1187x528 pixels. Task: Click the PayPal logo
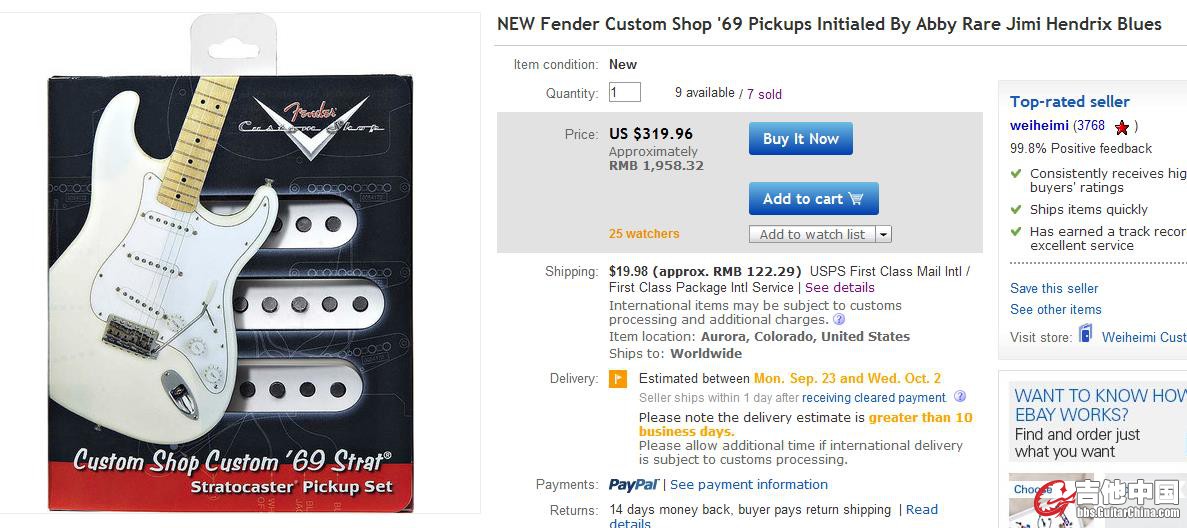pos(634,485)
